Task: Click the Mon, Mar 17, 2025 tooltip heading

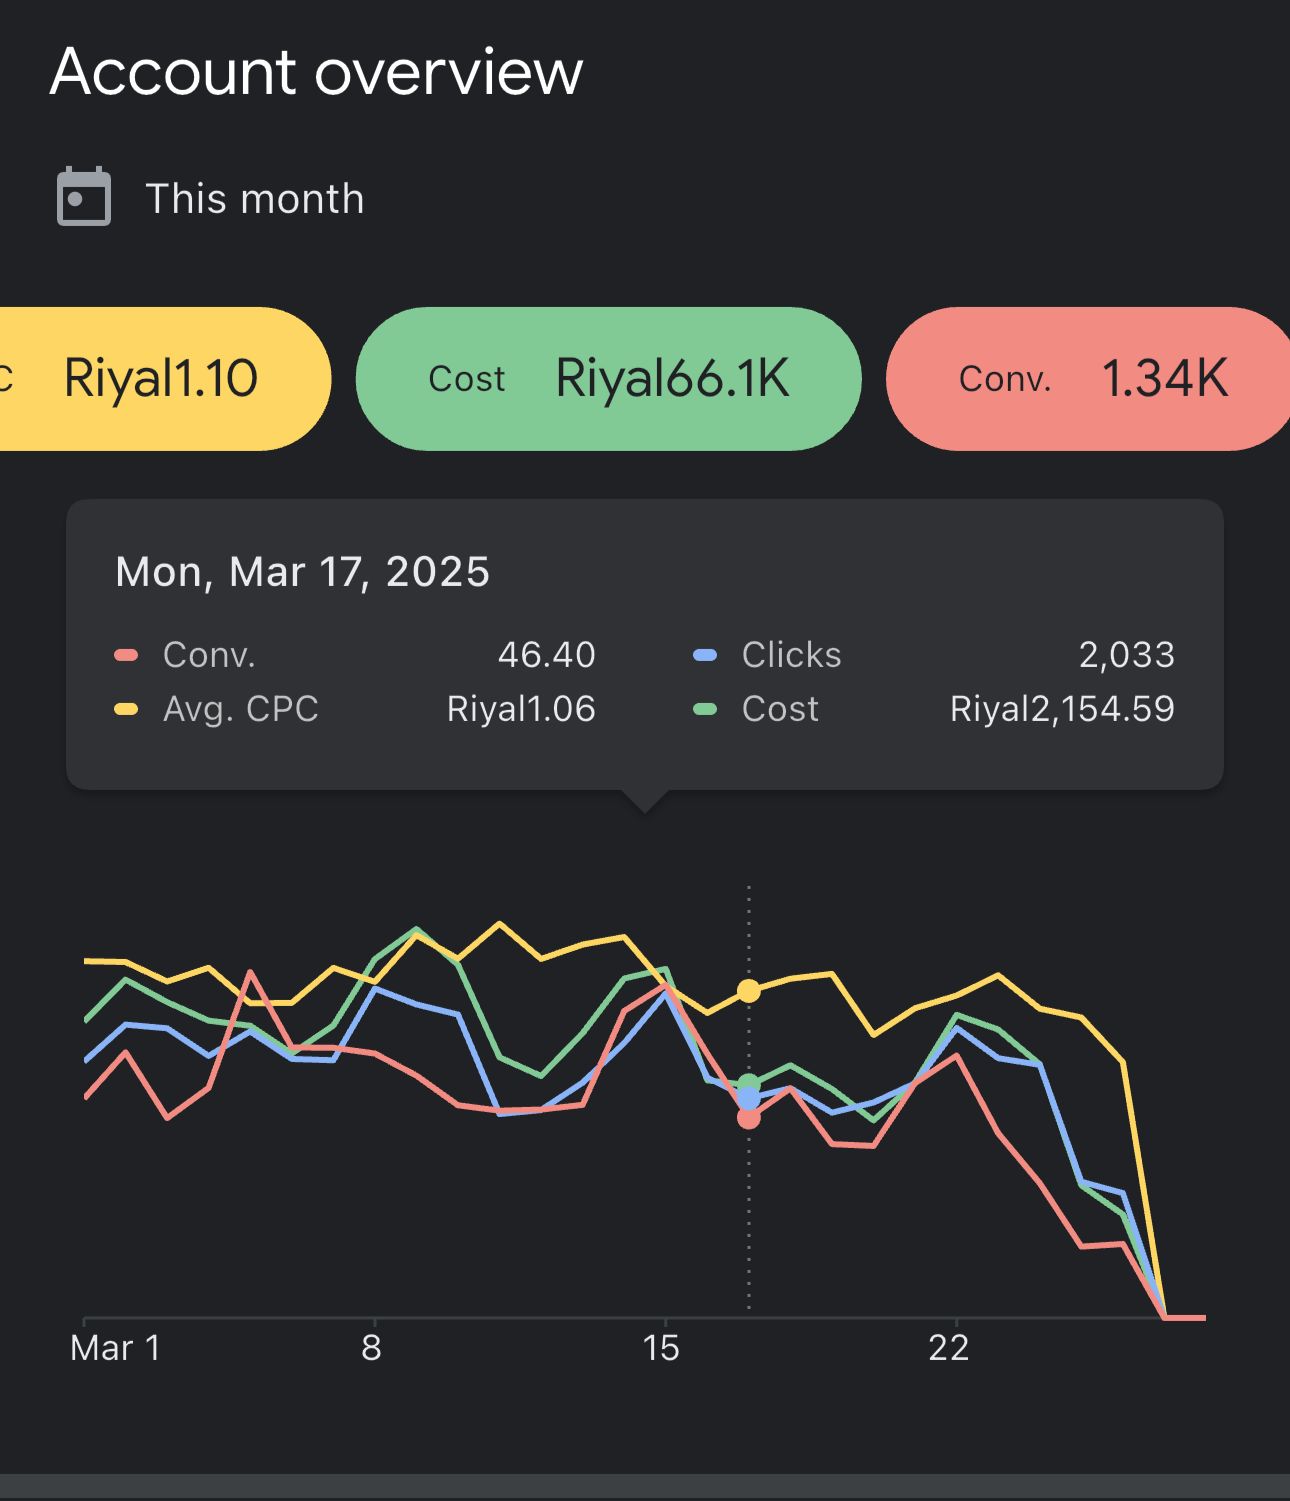Action: pos(302,572)
